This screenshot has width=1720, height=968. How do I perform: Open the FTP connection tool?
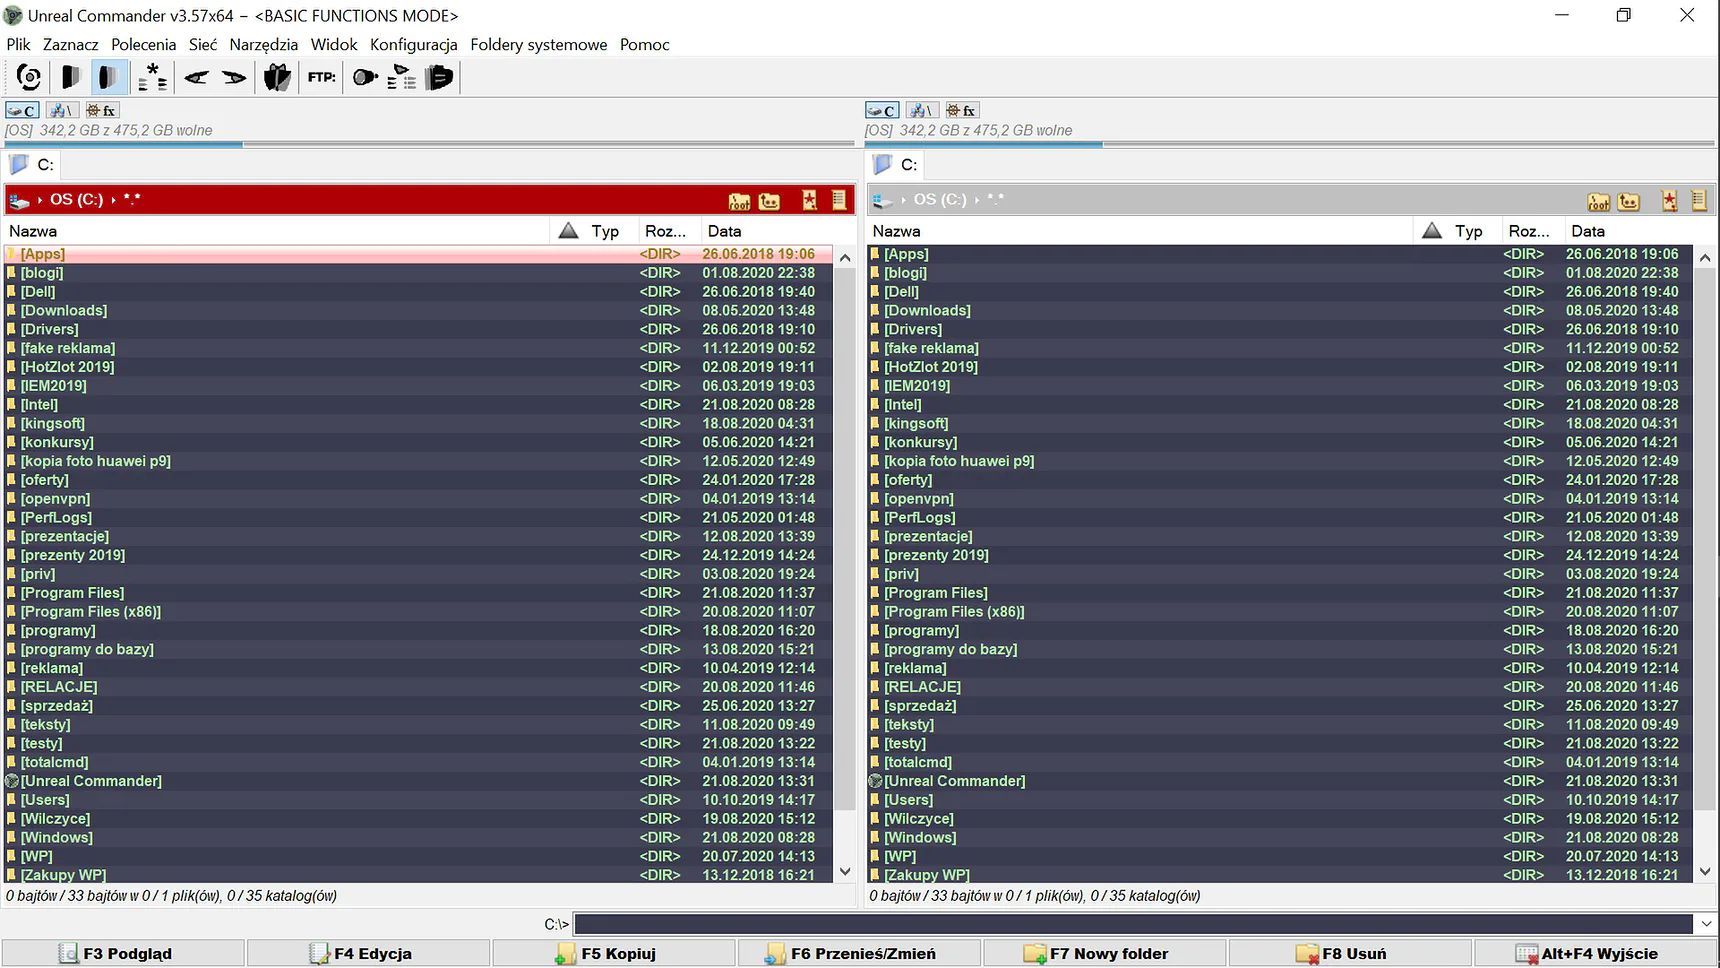click(321, 77)
